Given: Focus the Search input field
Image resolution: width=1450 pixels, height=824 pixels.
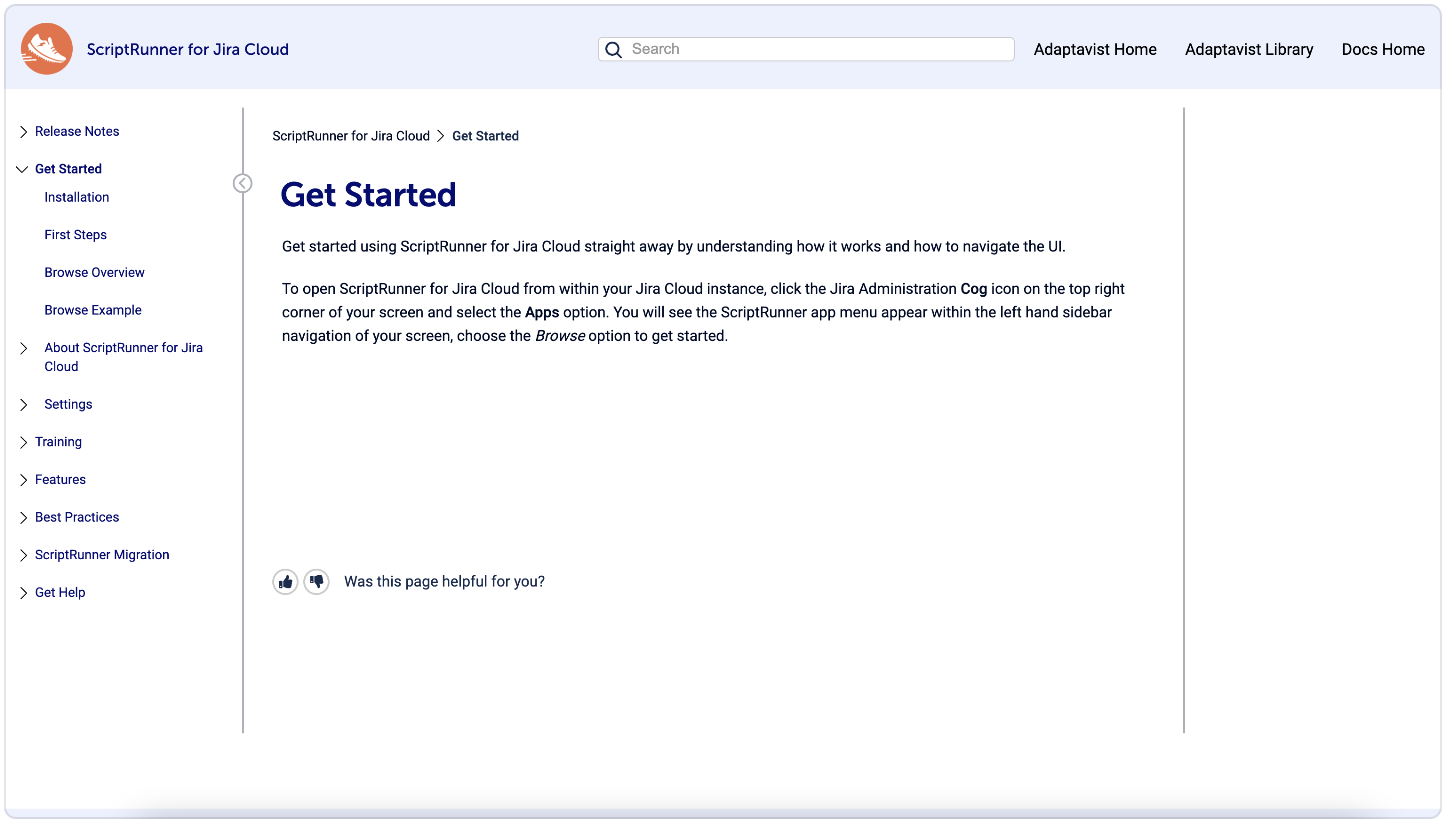Looking at the screenshot, I should 806,49.
